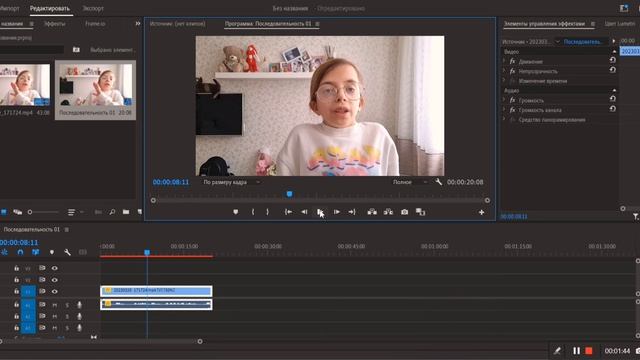Adjust Project panel thumbnail zoom slider

tap(30, 212)
